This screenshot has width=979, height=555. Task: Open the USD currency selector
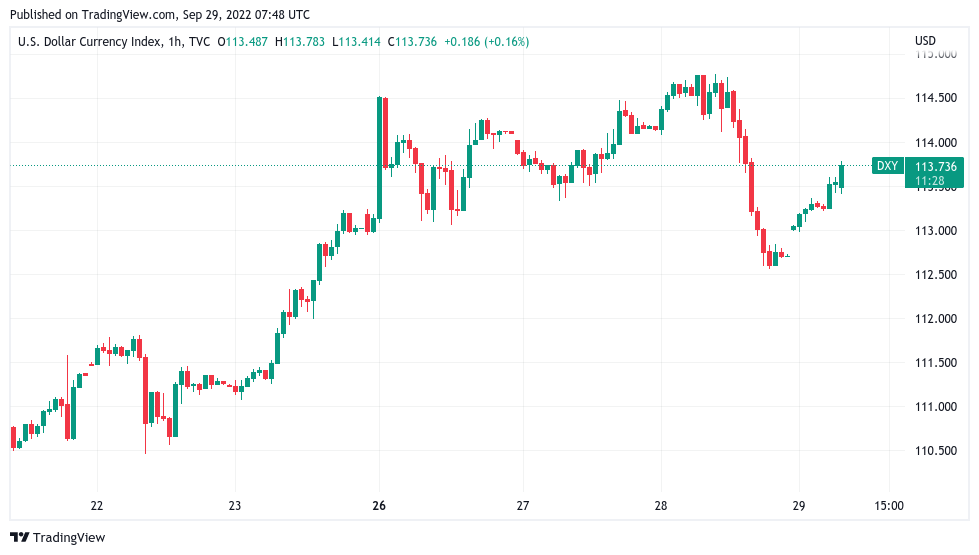pos(925,41)
